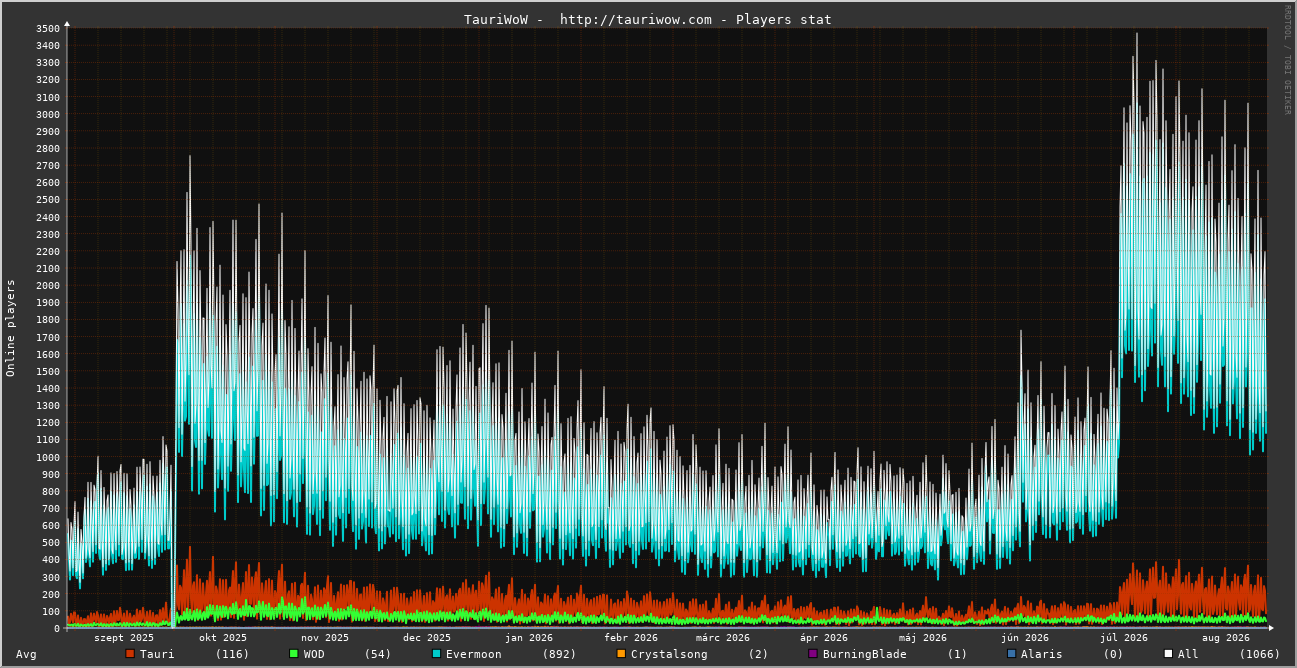Click the white All legend swatch

pyautogui.click(x=1168, y=654)
